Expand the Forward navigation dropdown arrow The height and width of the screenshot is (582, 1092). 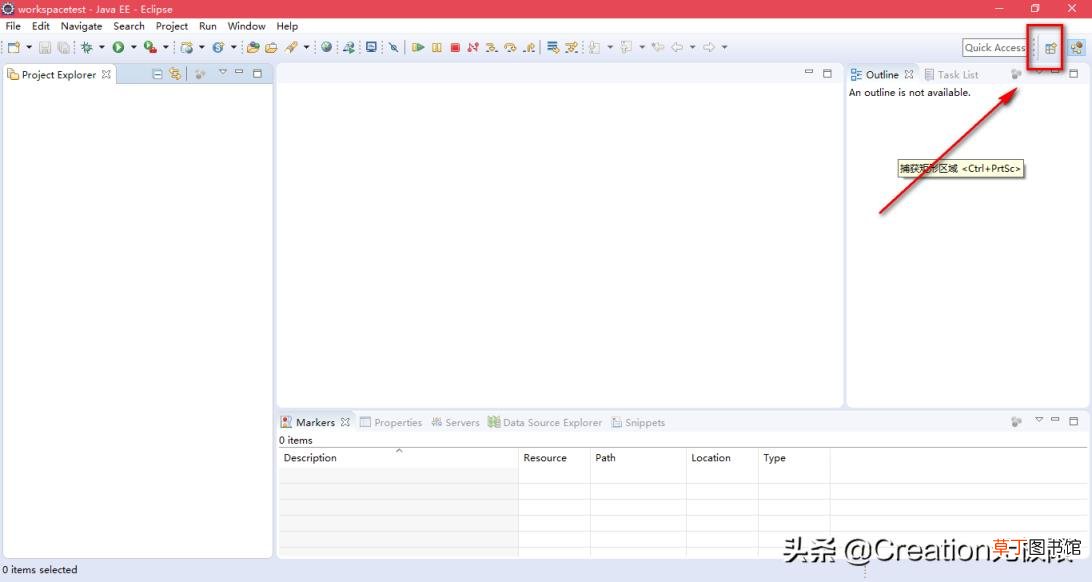(x=724, y=47)
